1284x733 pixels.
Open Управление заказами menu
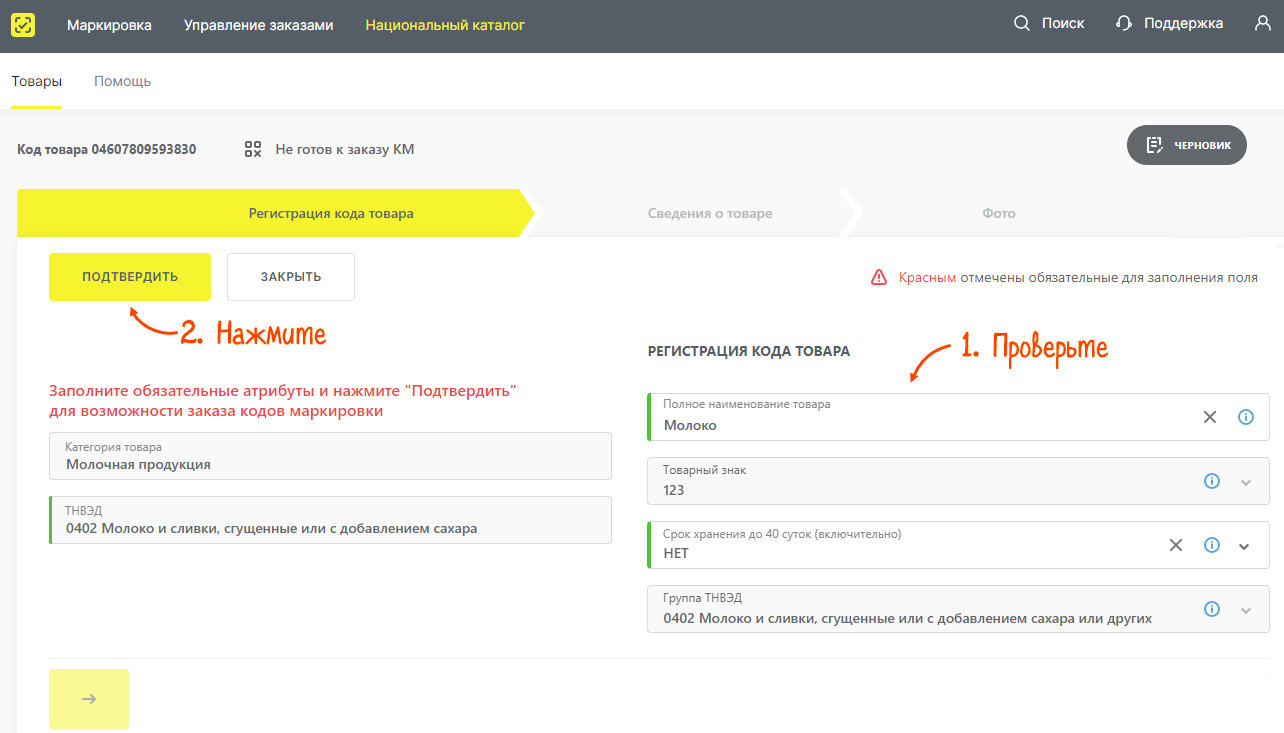[x=258, y=24]
